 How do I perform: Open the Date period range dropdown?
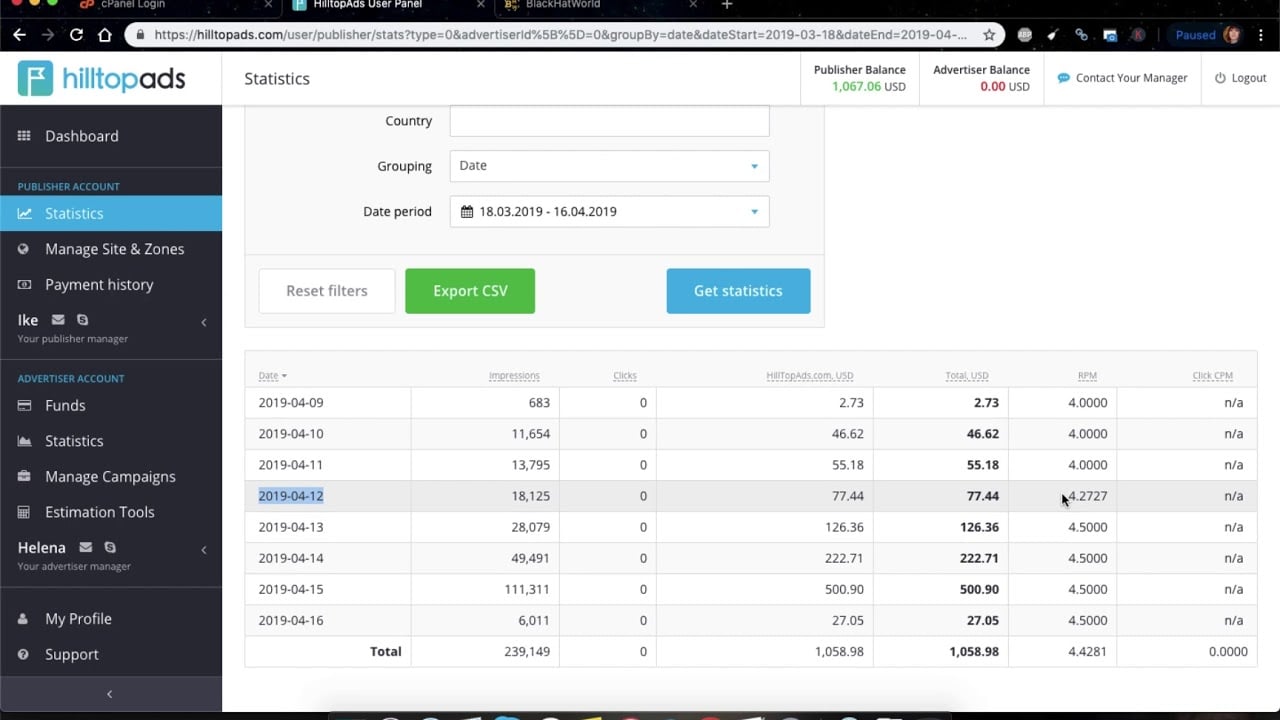[609, 212]
